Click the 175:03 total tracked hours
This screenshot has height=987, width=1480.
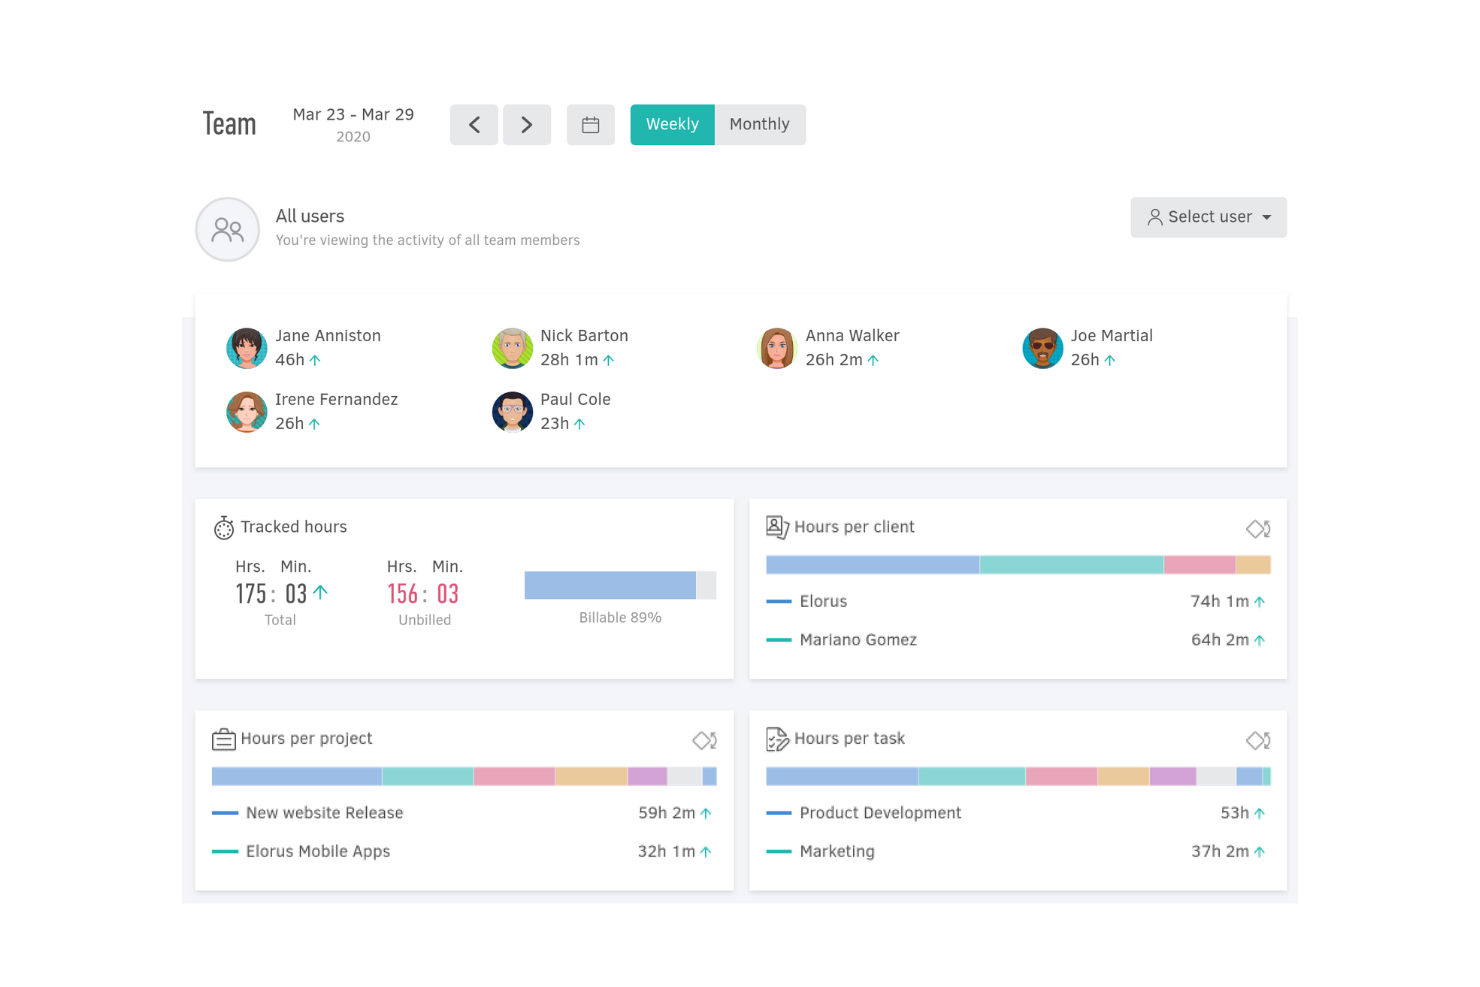click(271, 594)
